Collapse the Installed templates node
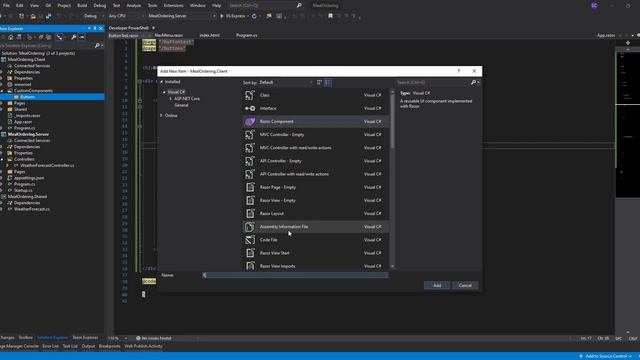Viewport: 640px width, 360px height. pyautogui.click(x=162, y=82)
